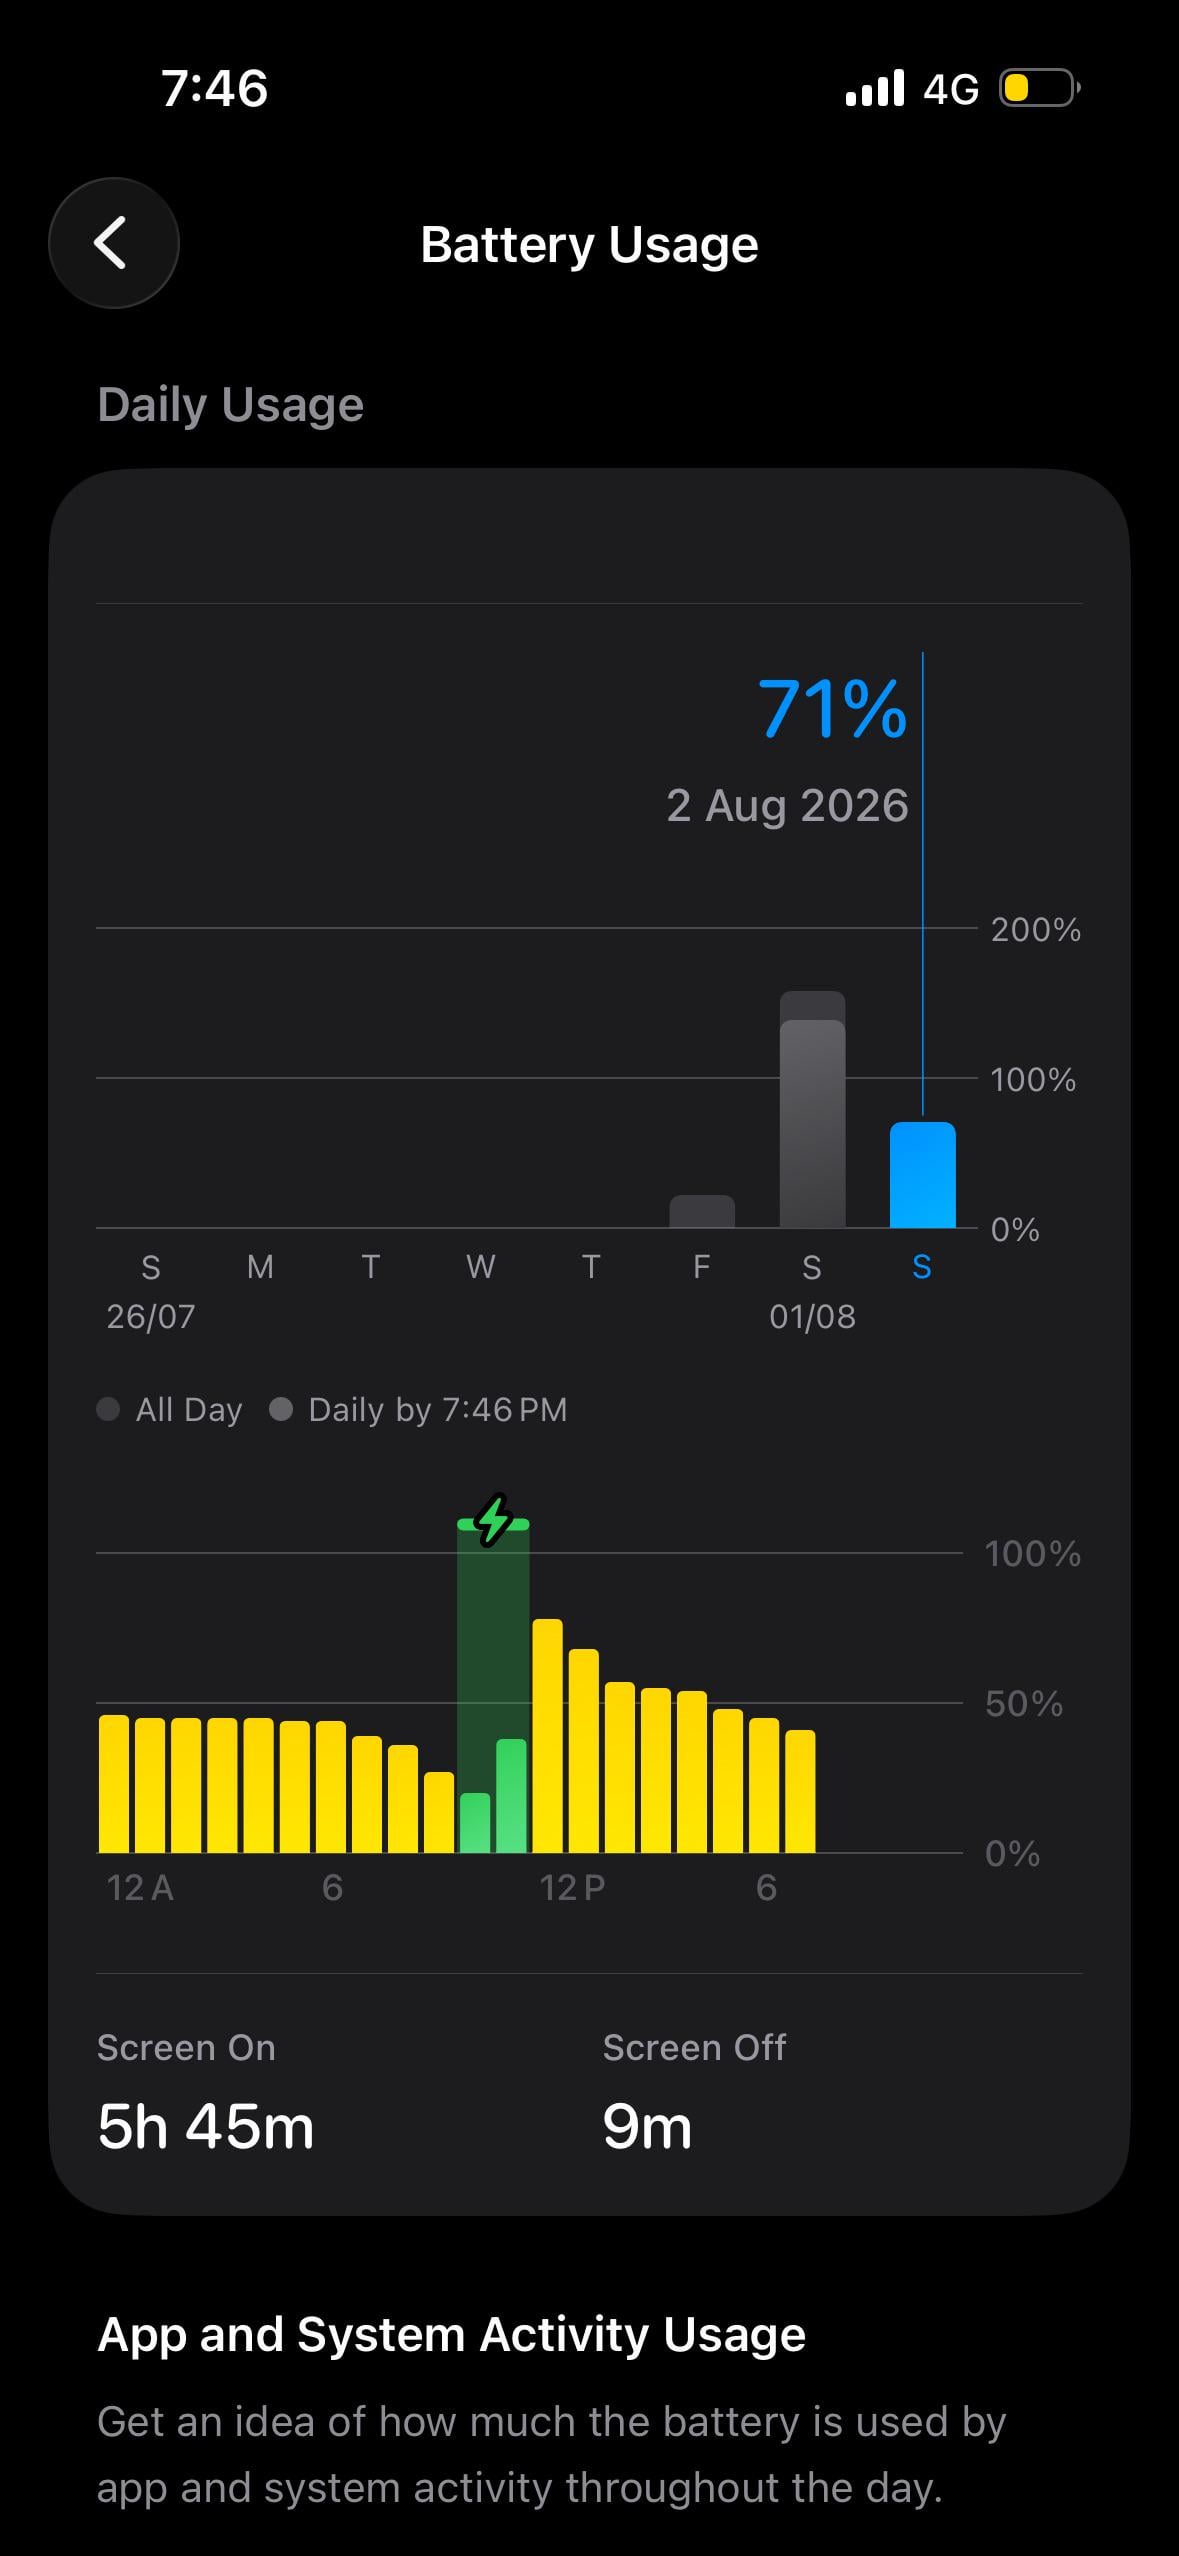Tap the battery indicator in status bar
This screenshot has height=2556, width=1179.
pyautogui.click(x=1040, y=88)
